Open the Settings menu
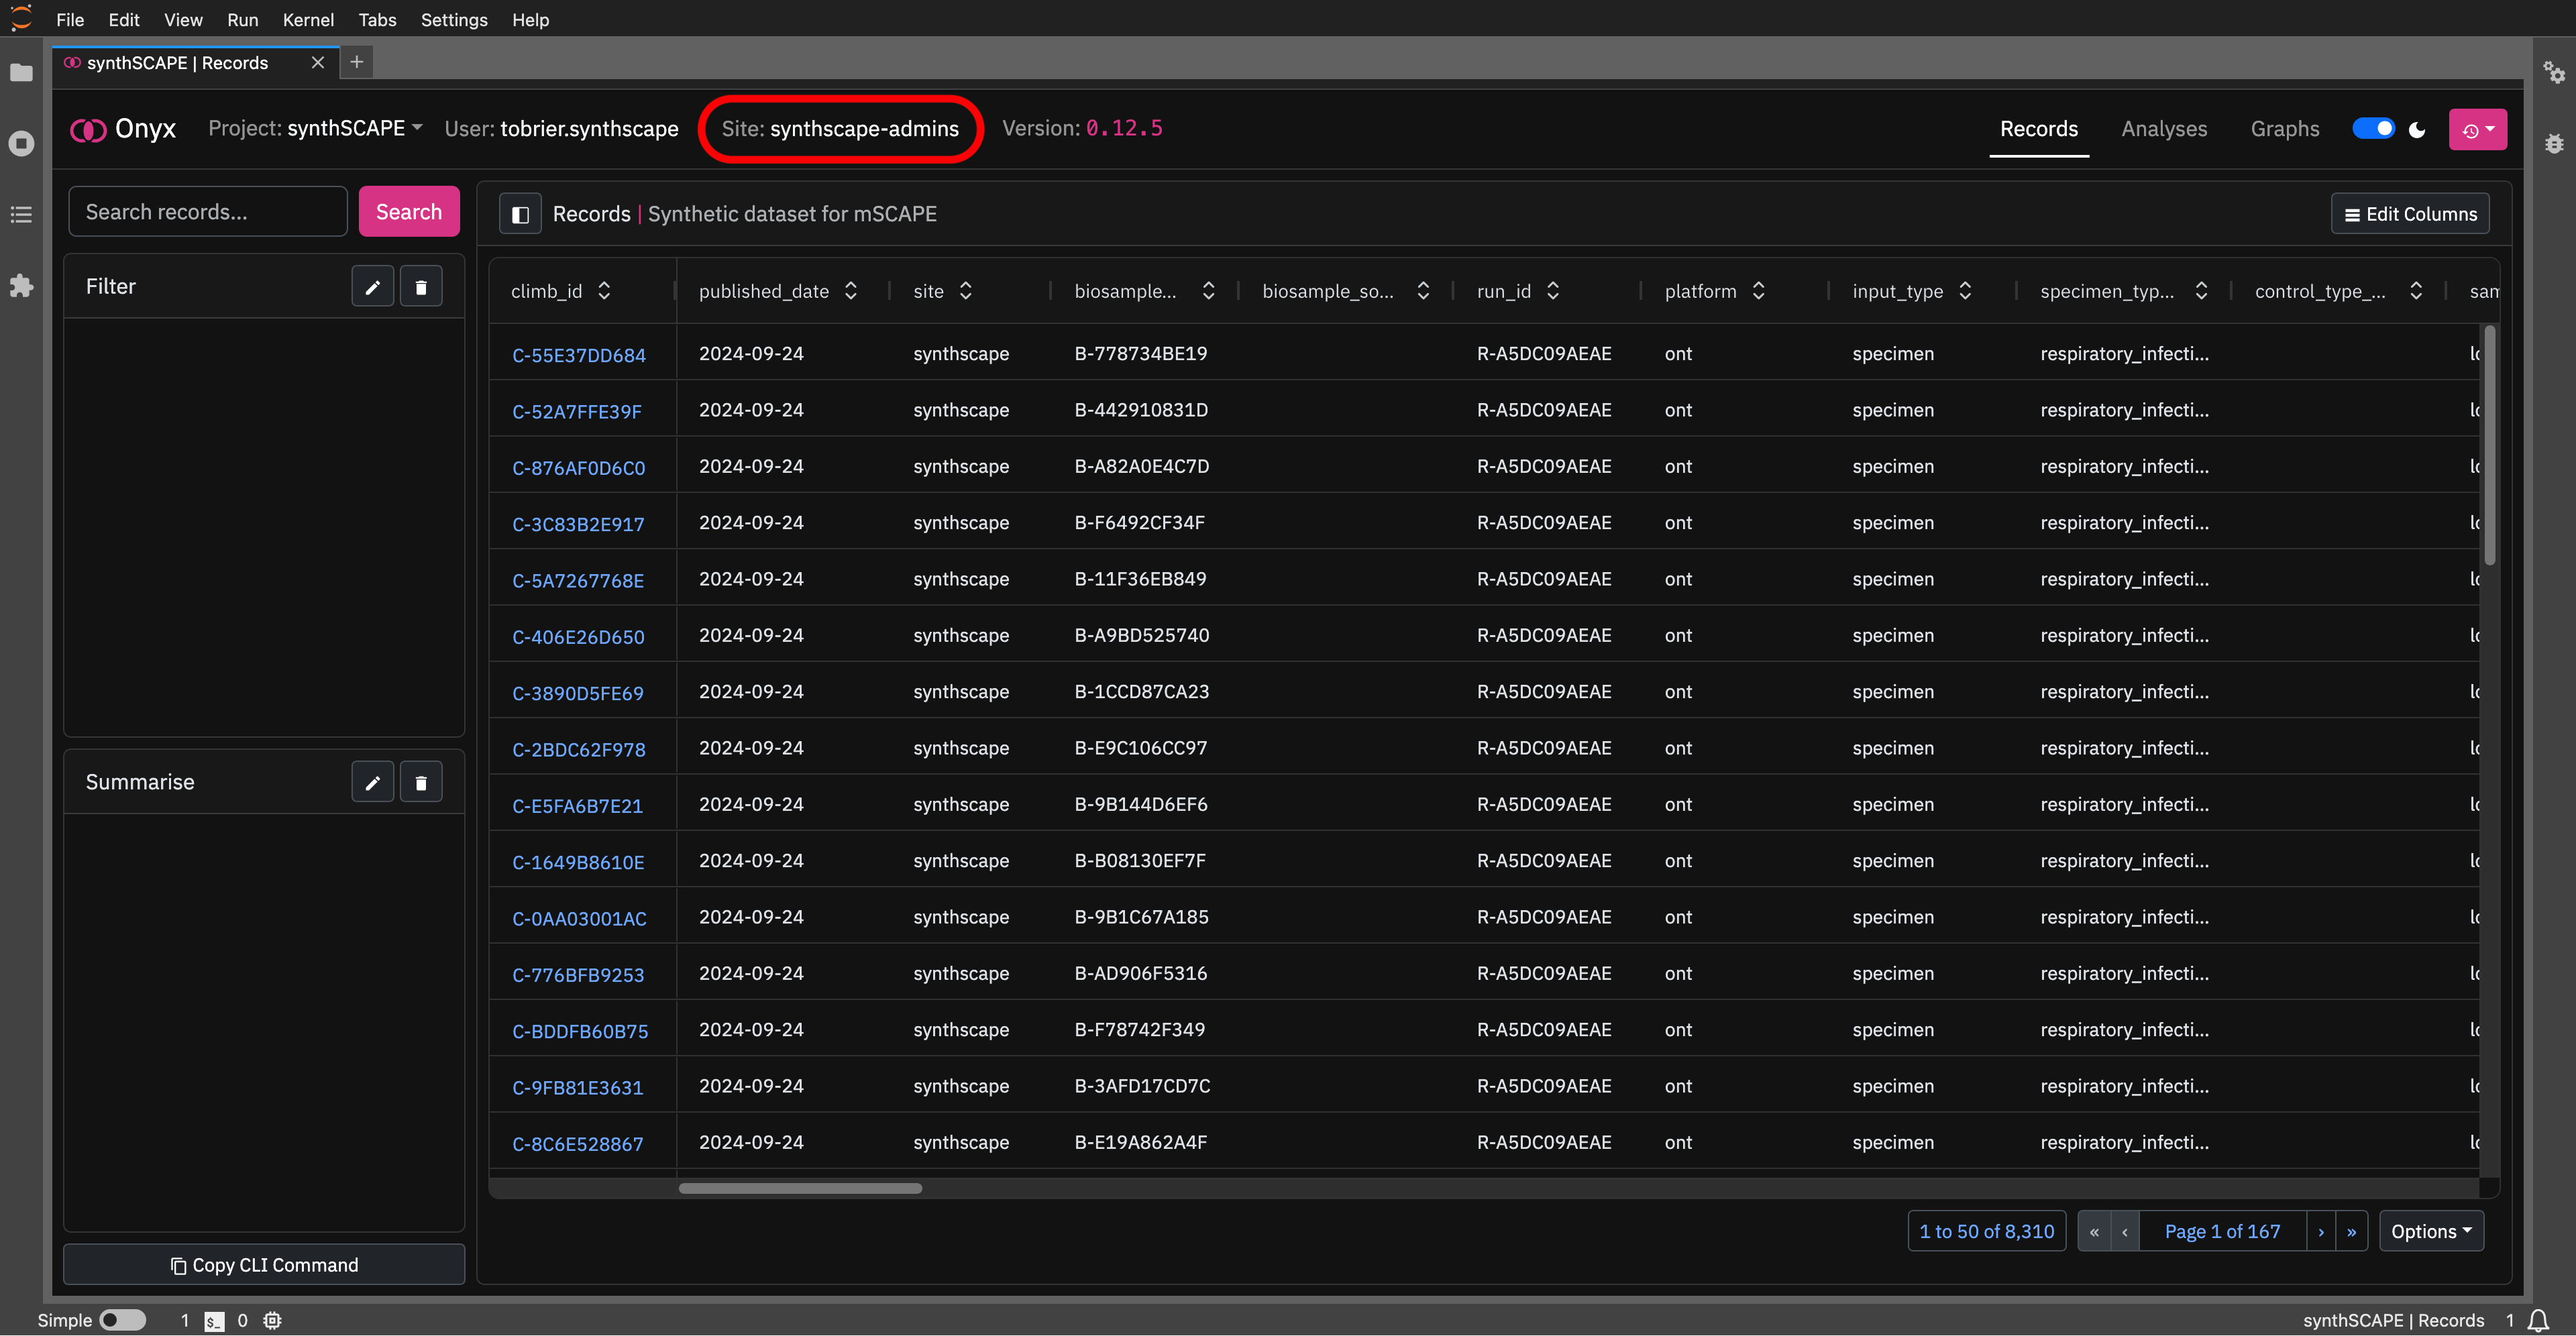The width and height of the screenshot is (2576, 1336). [x=454, y=19]
